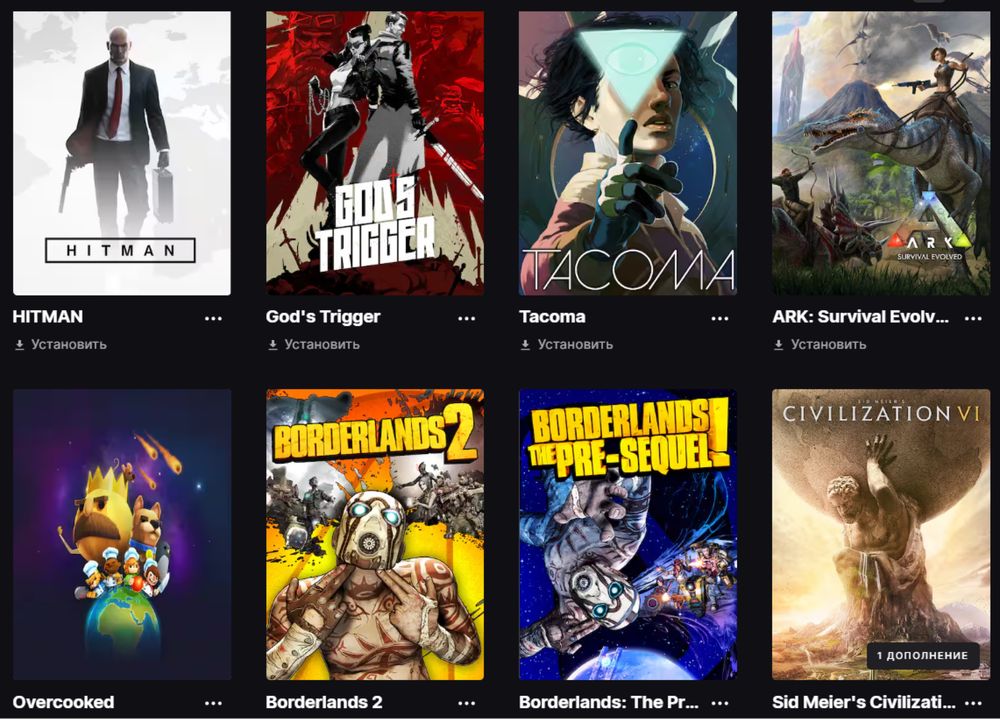Open options menu for ARK: Survival Evolved
The image size is (1000, 719).
(973, 318)
